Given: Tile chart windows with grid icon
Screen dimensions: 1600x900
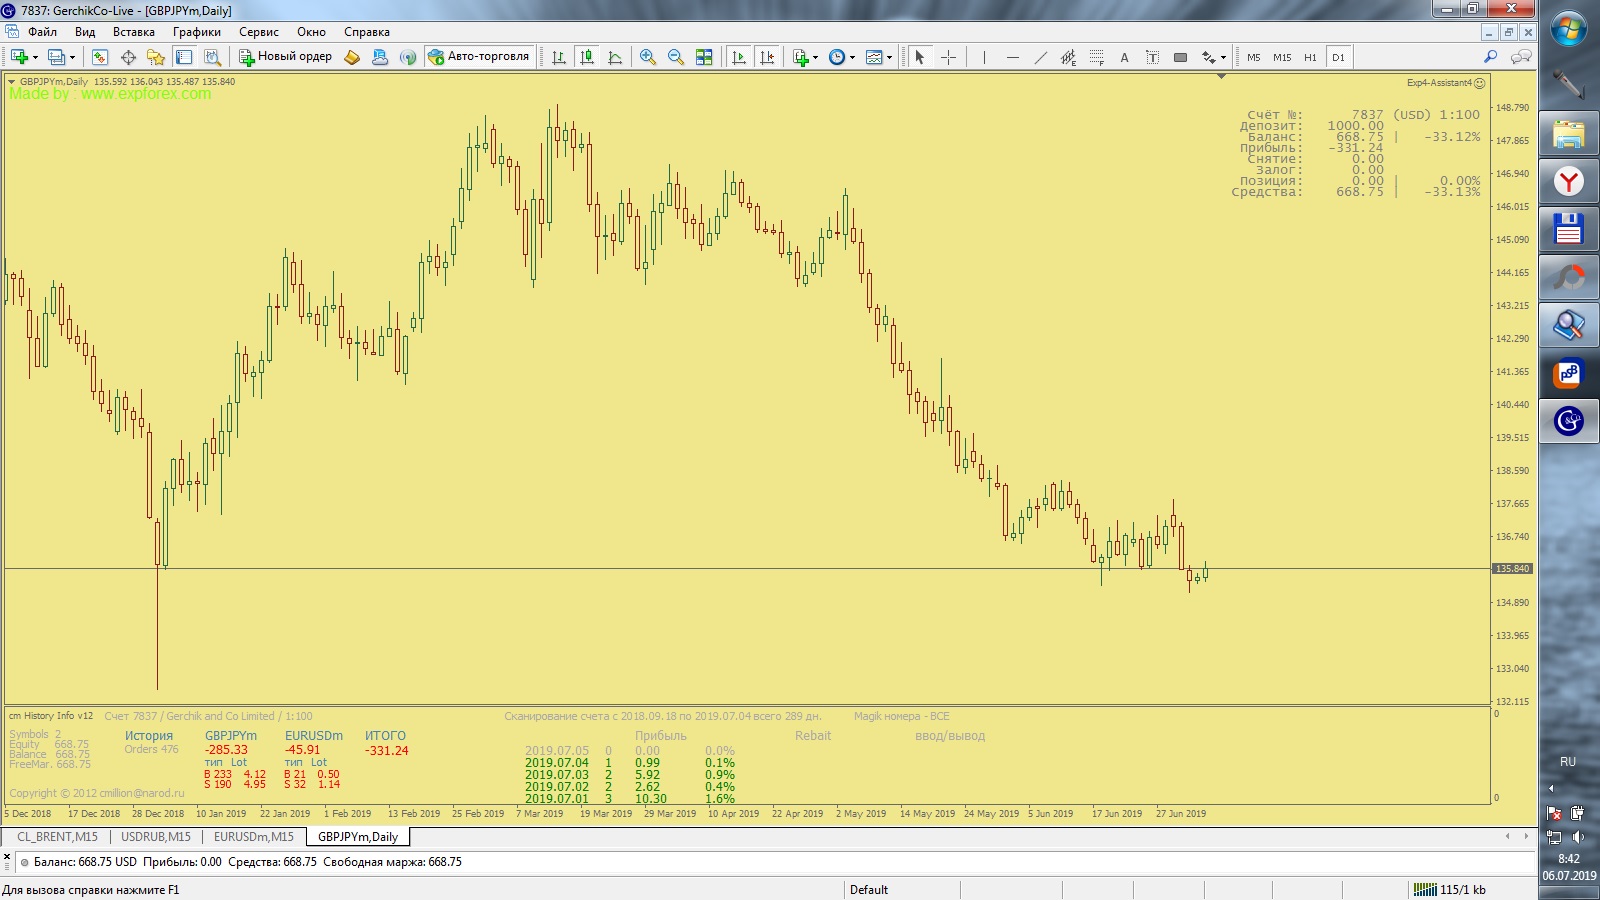Looking at the screenshot, I should [704, 57].
